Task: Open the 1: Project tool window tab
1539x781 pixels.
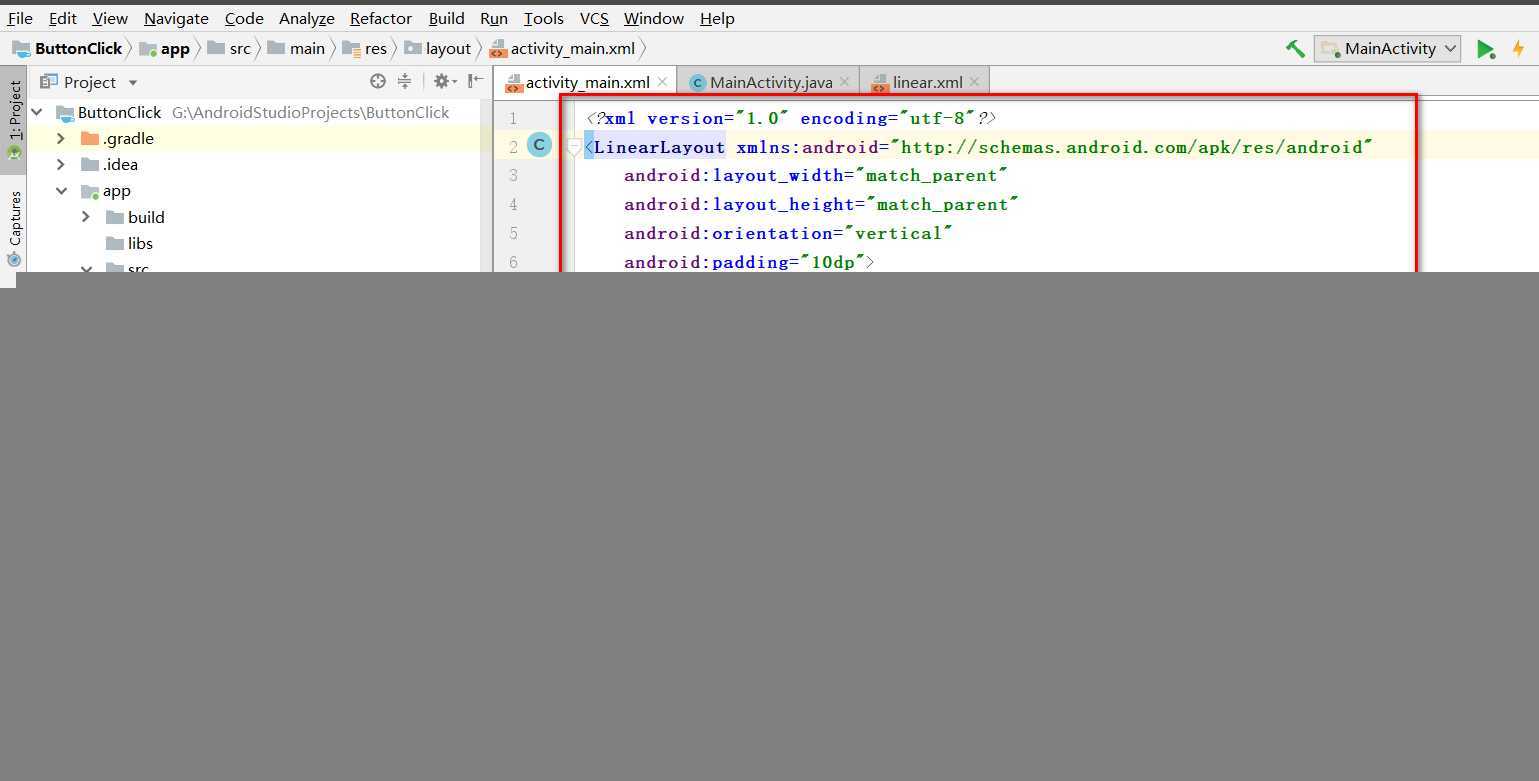Action: (x=14, y=120)
